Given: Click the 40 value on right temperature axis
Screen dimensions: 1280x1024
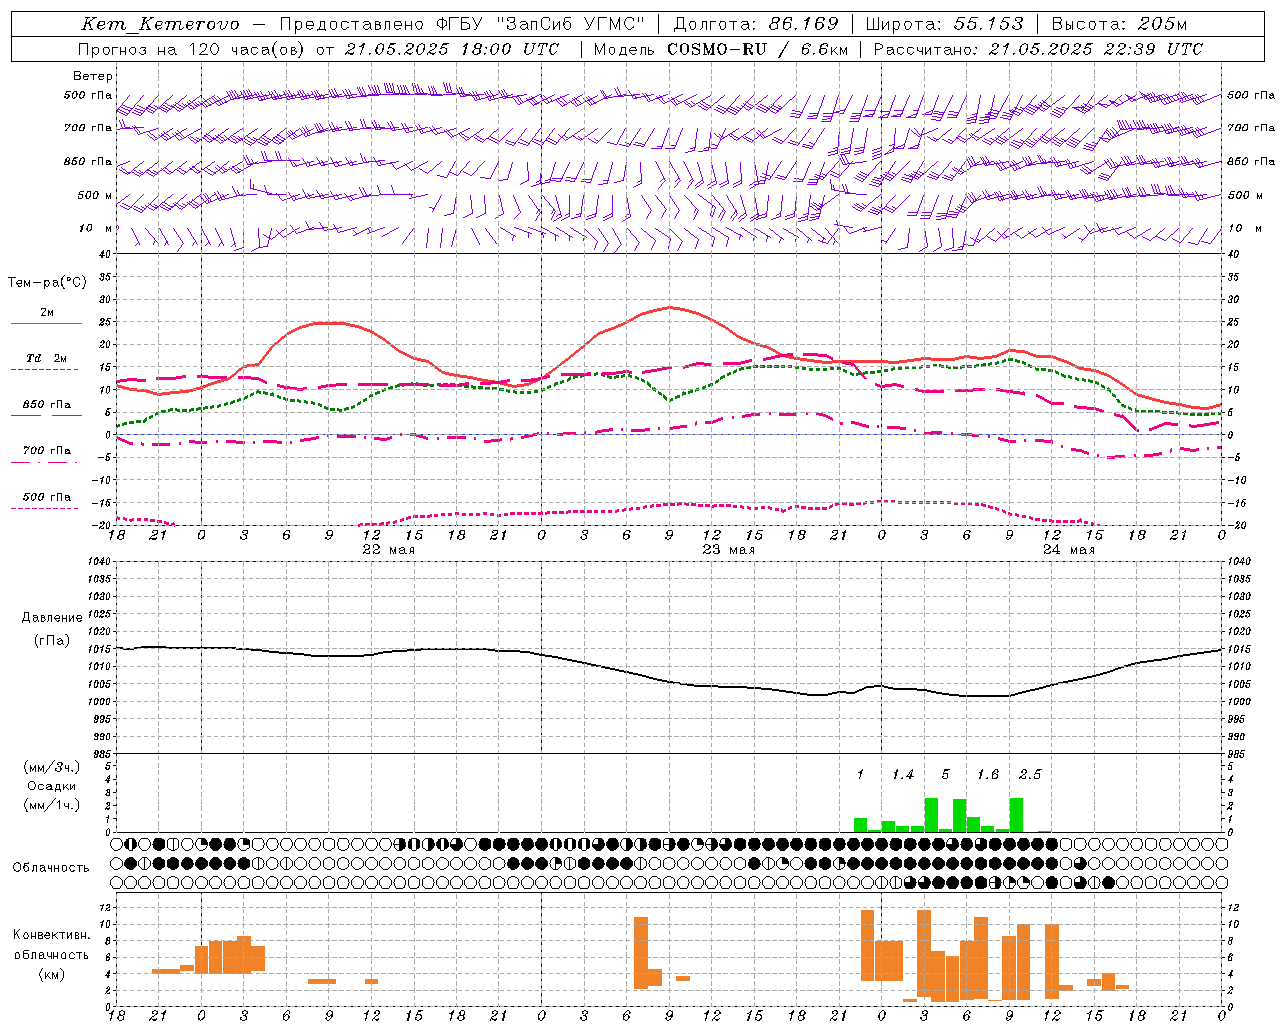Looking at the screenshot, I should [x=1234, y=255].
